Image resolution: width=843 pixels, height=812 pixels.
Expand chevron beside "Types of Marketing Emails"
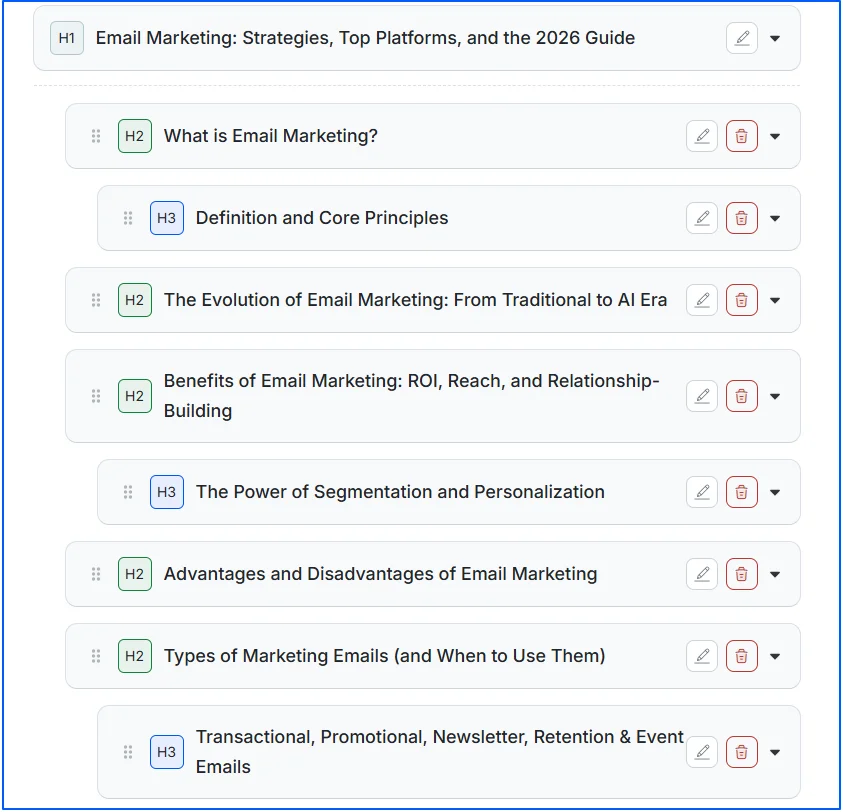click(777, 656)
